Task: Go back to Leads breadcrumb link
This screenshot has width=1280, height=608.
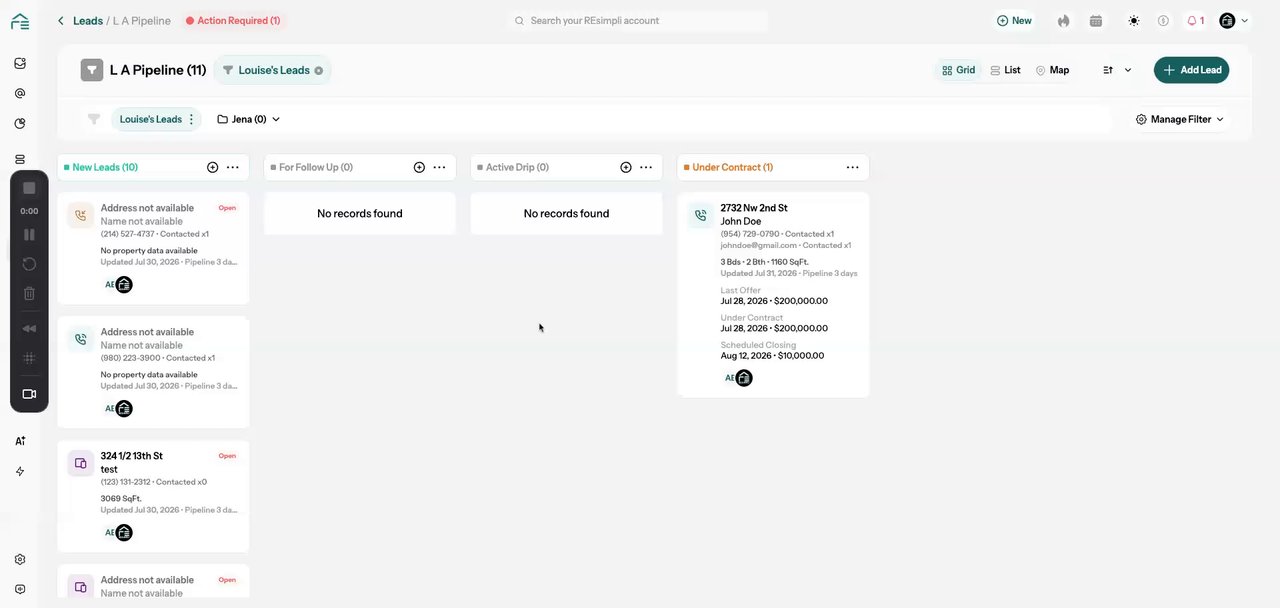Action: click(88, 20)
